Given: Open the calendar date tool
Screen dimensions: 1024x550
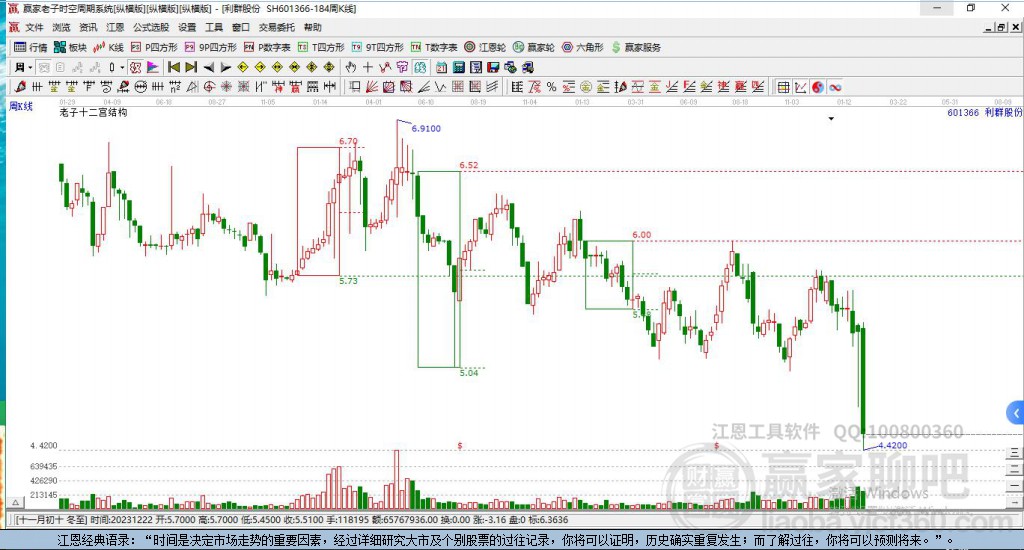Looking at the screenshot, I should 441,67.
